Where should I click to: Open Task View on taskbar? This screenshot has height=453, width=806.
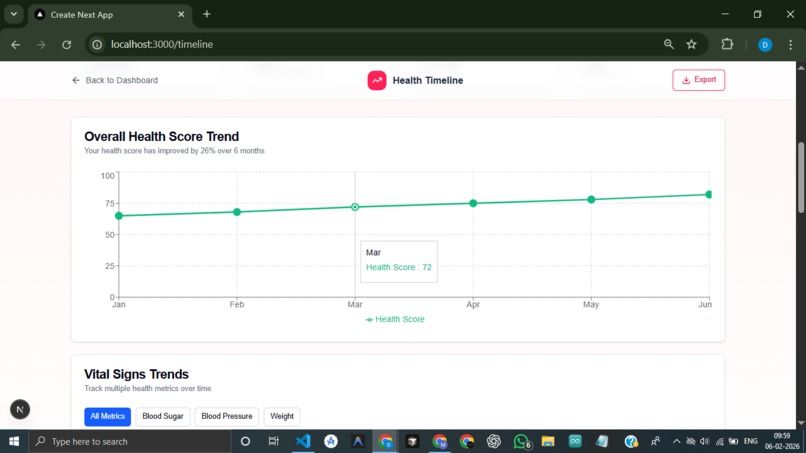coord(273,441)
